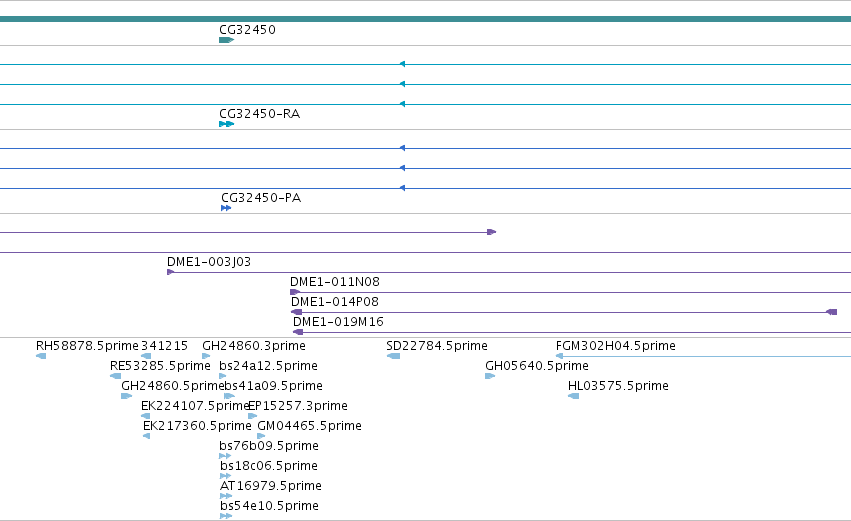Click the CG32450-PA label text
The image size is (851, 521).
261,198
